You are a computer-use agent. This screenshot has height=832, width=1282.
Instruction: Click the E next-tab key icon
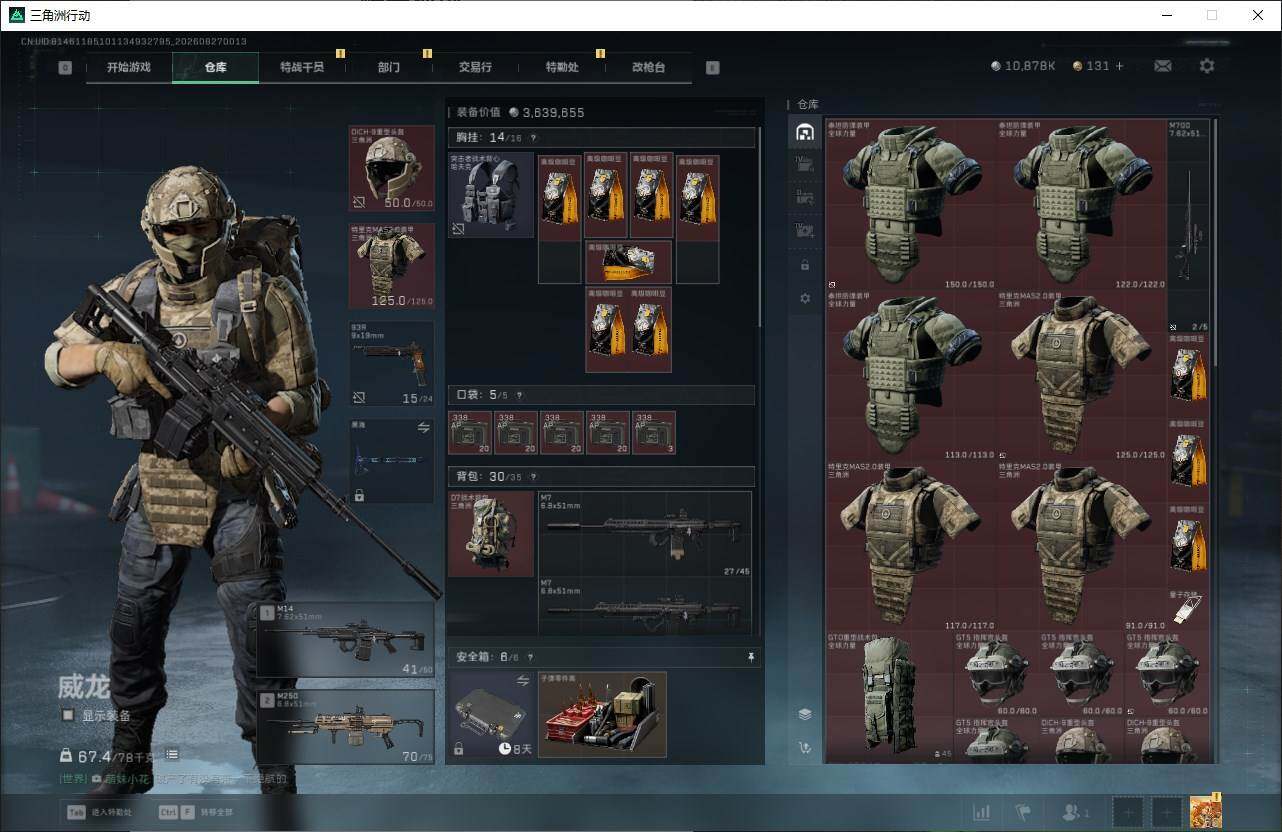(712, 67)
